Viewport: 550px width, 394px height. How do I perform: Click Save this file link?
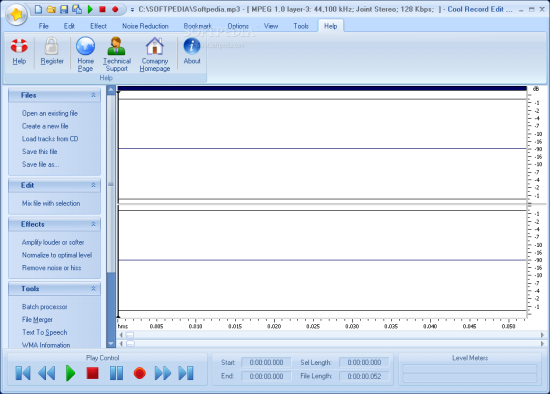coord(40,151)
